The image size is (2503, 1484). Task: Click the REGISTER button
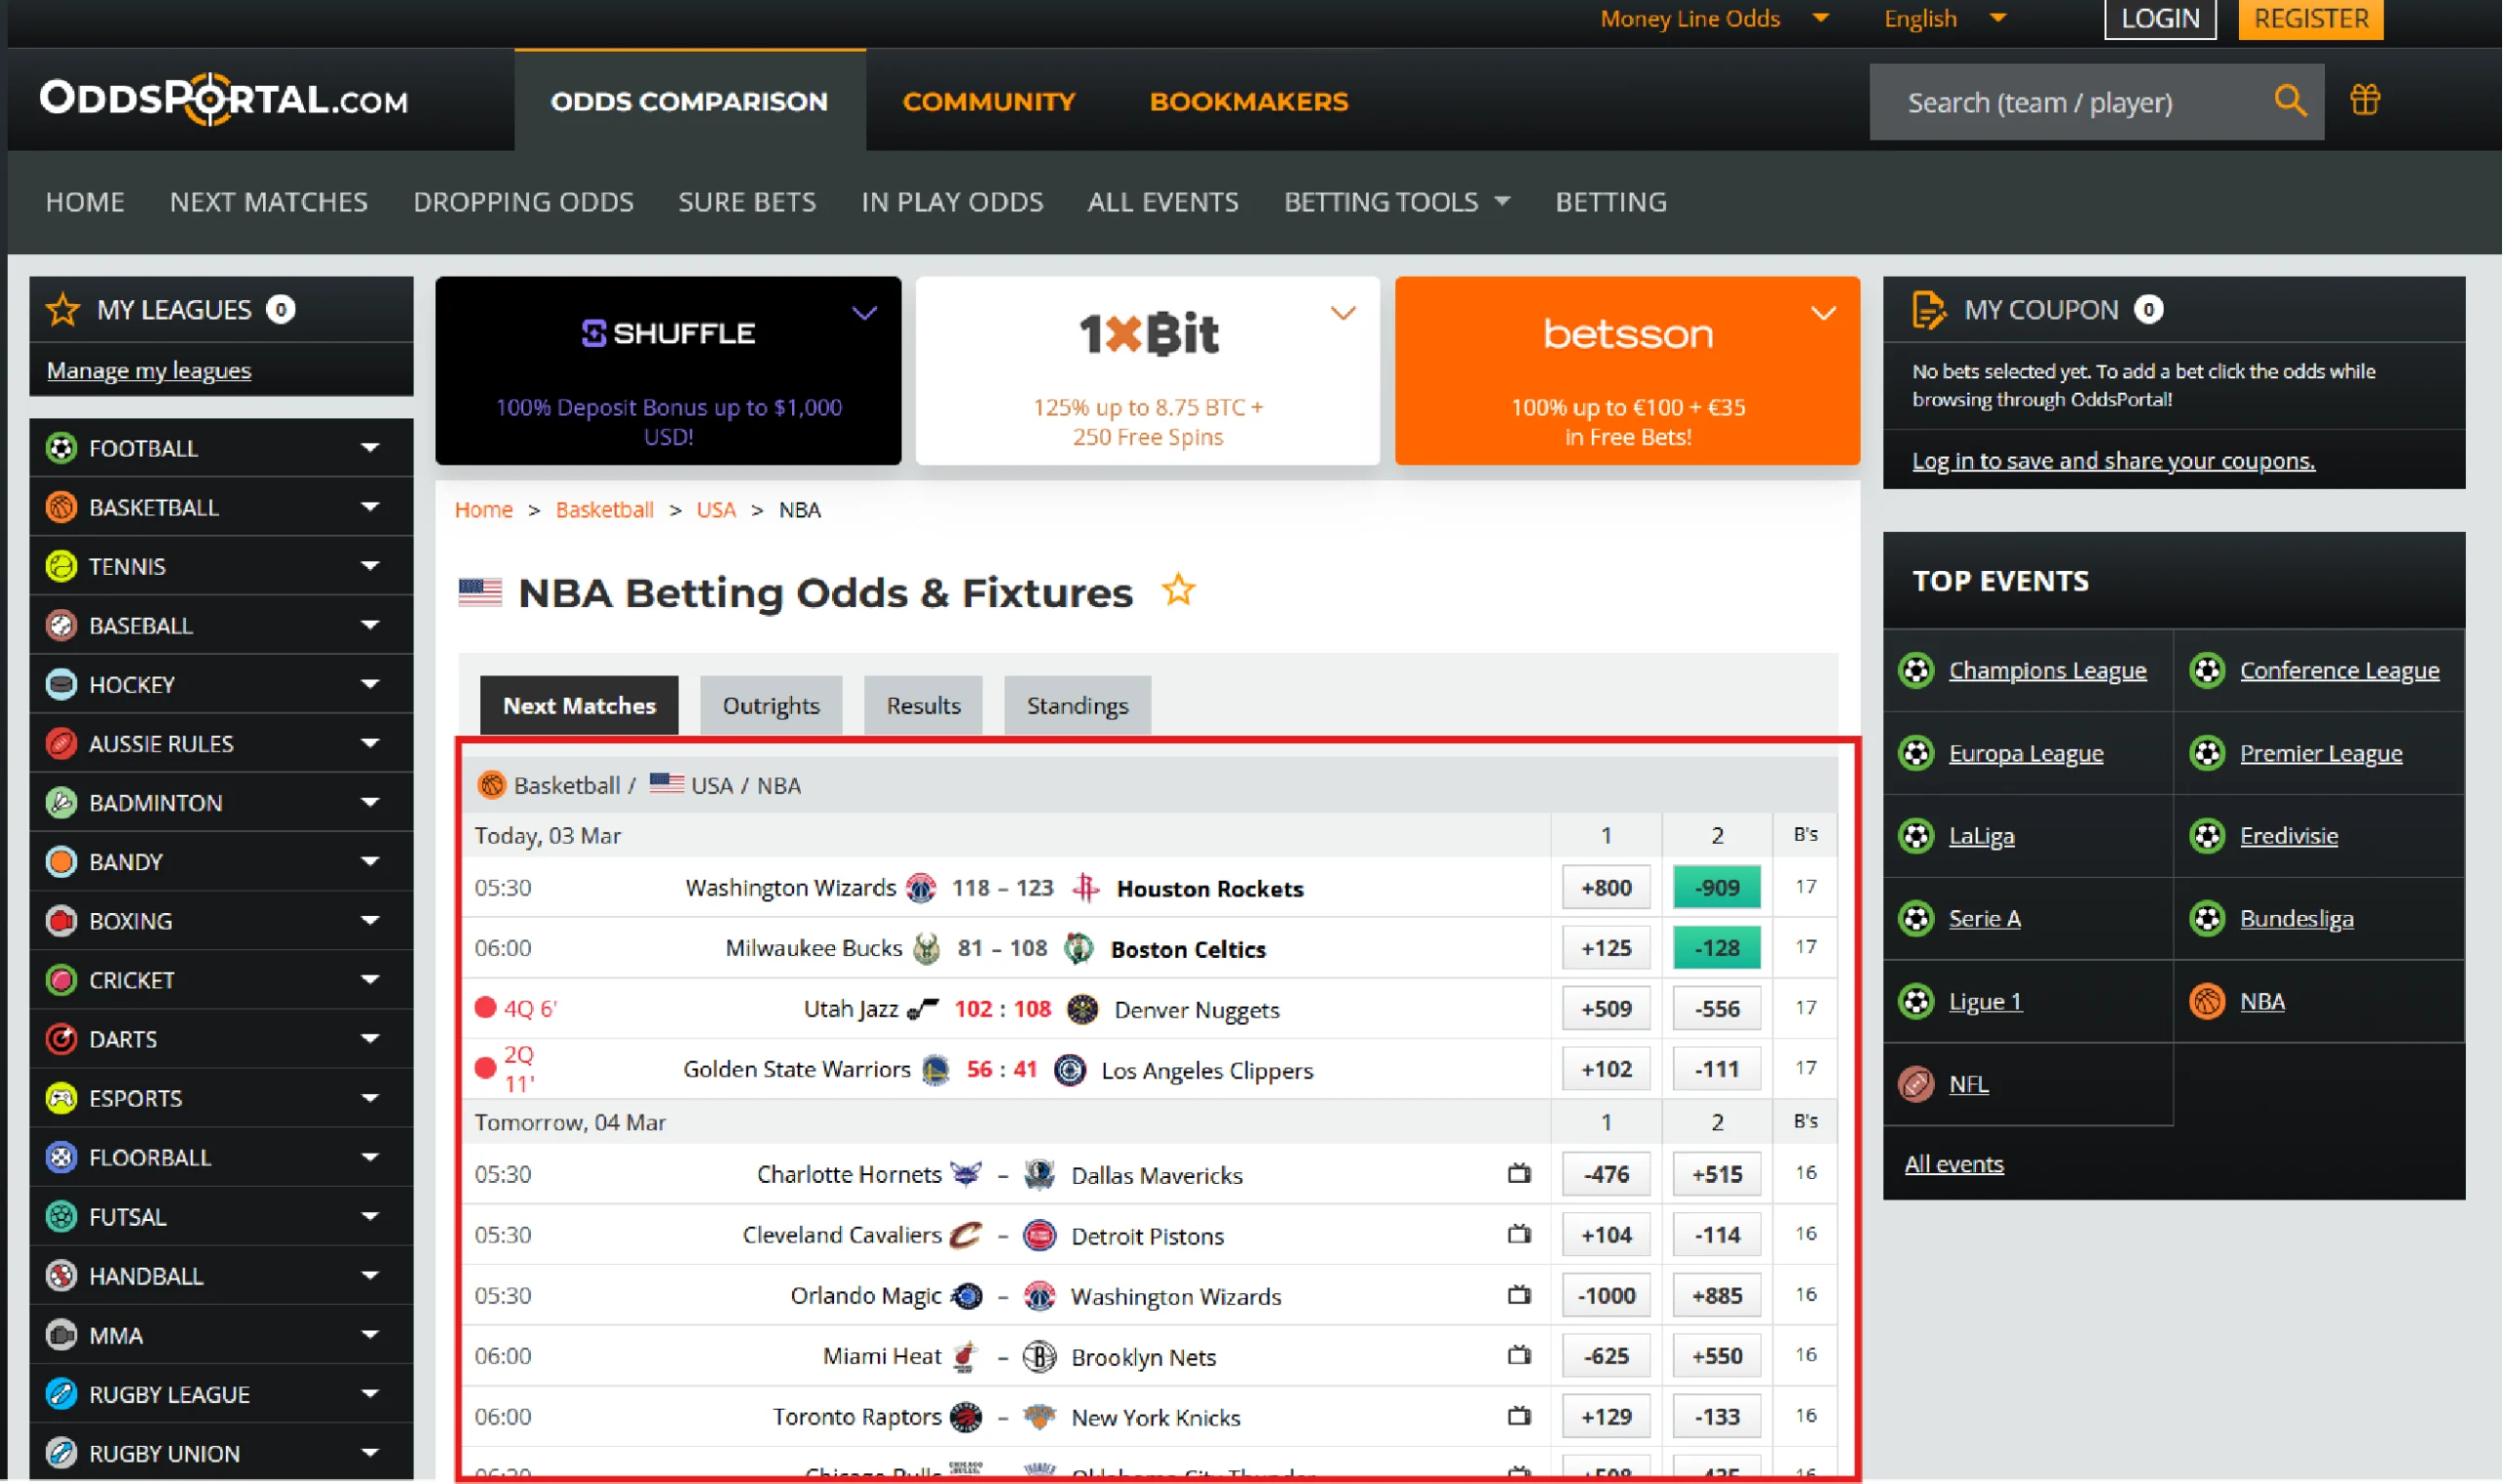click(x=2311, y=19)
